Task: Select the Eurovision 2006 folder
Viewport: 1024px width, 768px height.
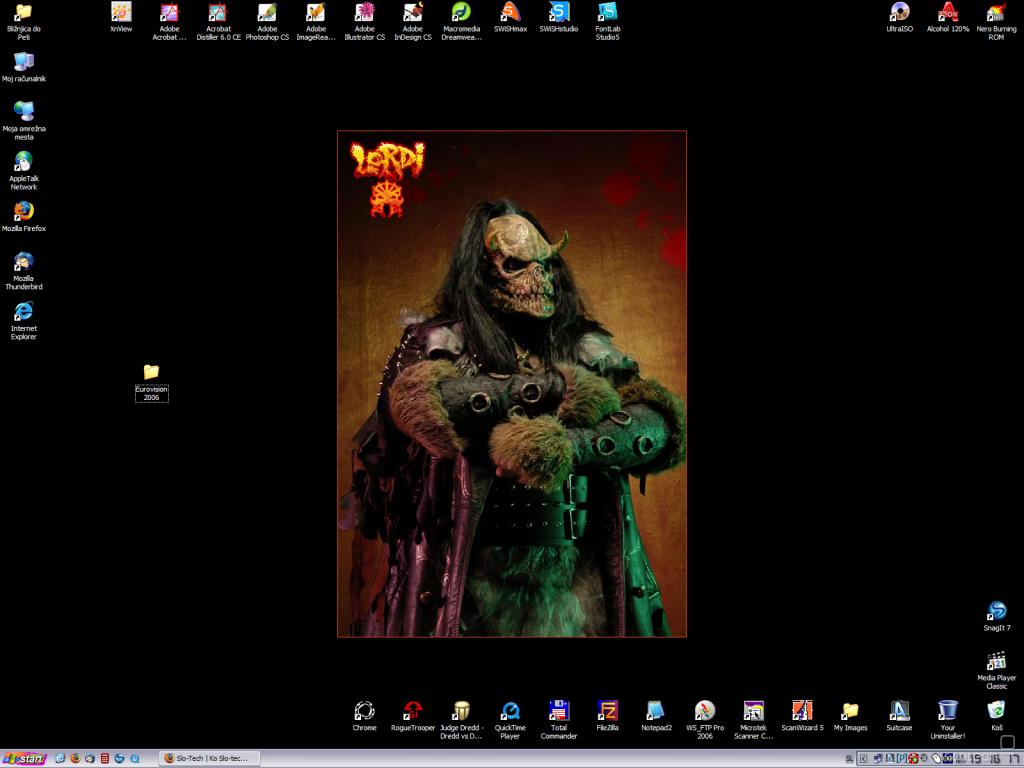Action: tap(152, 383)
